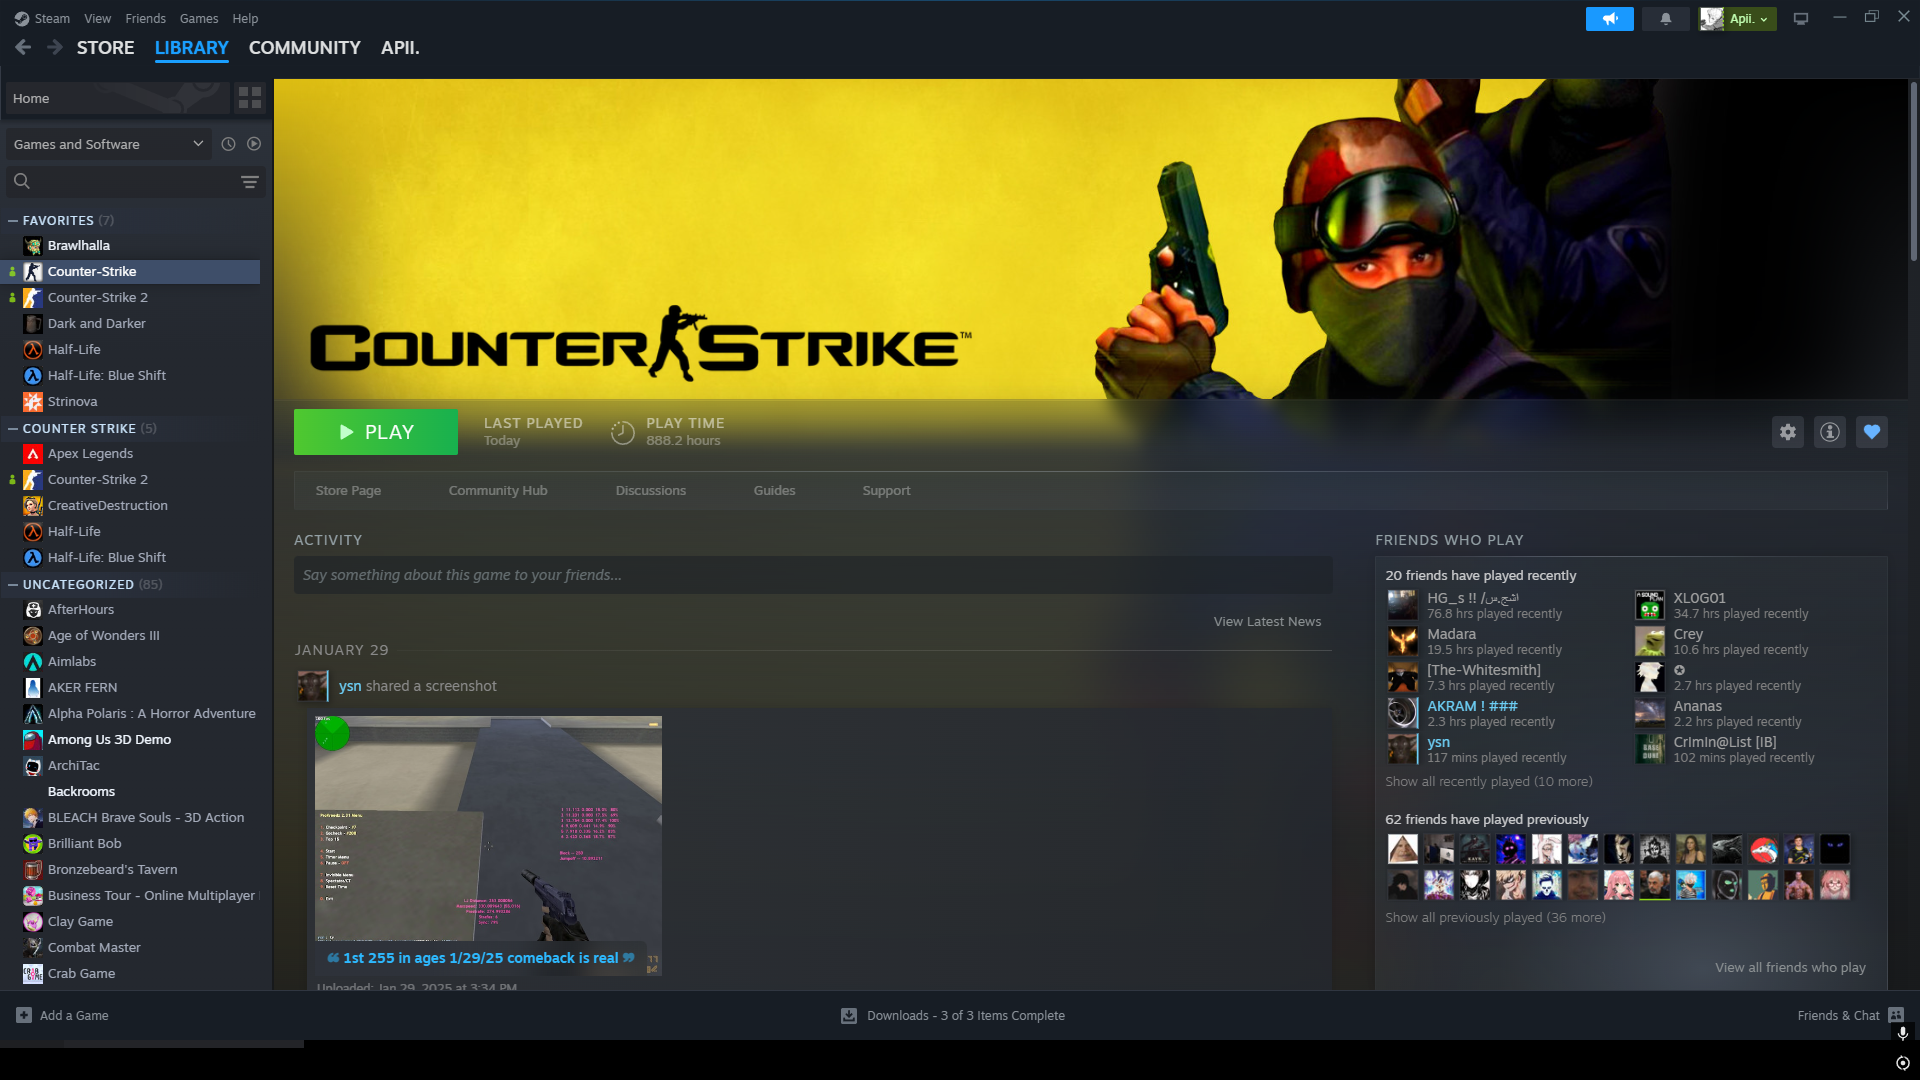Screen dimensions: 1920x1080
Task: Open advanced filter options icon
Action: click(x=250, y=182)
